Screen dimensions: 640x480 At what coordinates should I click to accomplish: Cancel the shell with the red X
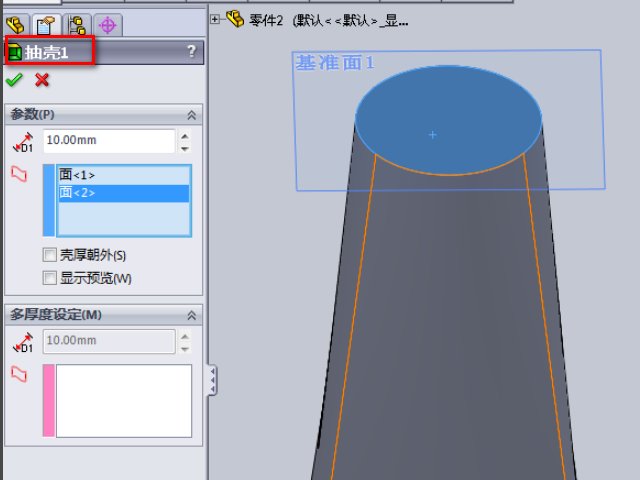coord(42,80)
